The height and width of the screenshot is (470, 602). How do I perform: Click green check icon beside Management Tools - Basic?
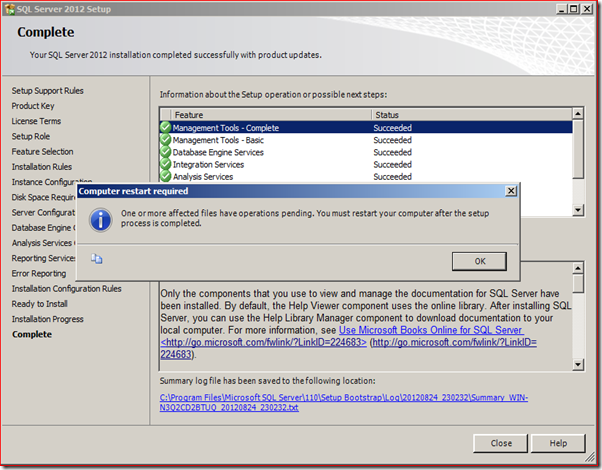(165, 139)
